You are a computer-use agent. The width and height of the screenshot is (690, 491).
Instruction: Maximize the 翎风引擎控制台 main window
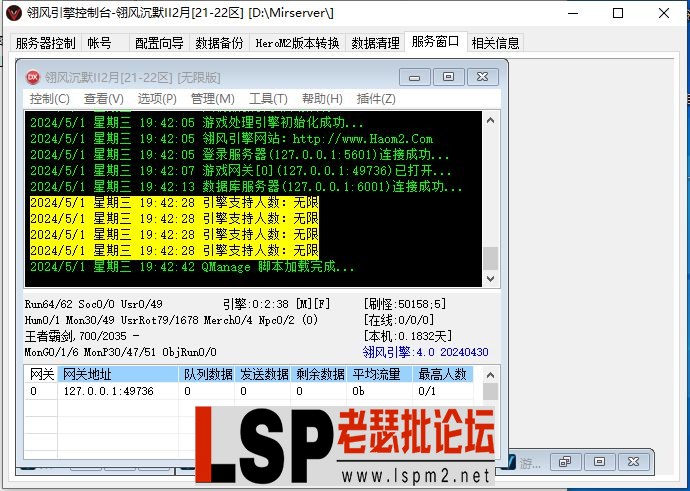point(618,13)
